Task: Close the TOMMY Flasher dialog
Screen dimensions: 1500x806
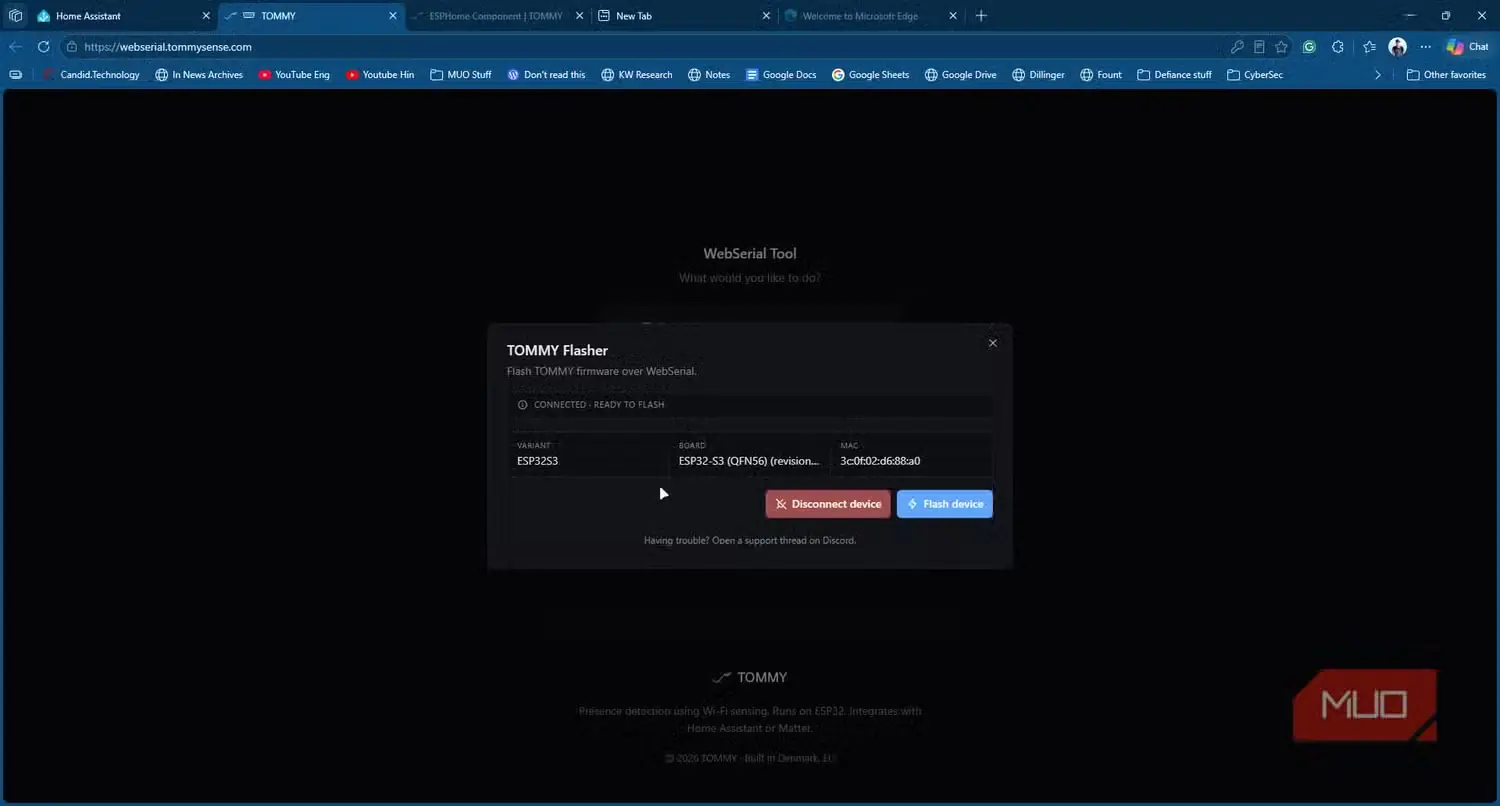Action: point(992,343)
